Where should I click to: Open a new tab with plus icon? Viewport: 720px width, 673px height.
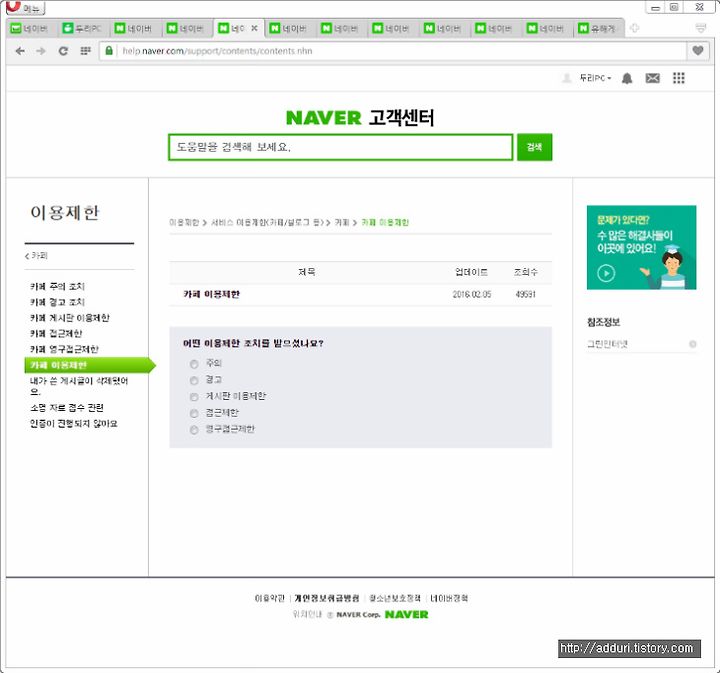[x=635, y=28]
